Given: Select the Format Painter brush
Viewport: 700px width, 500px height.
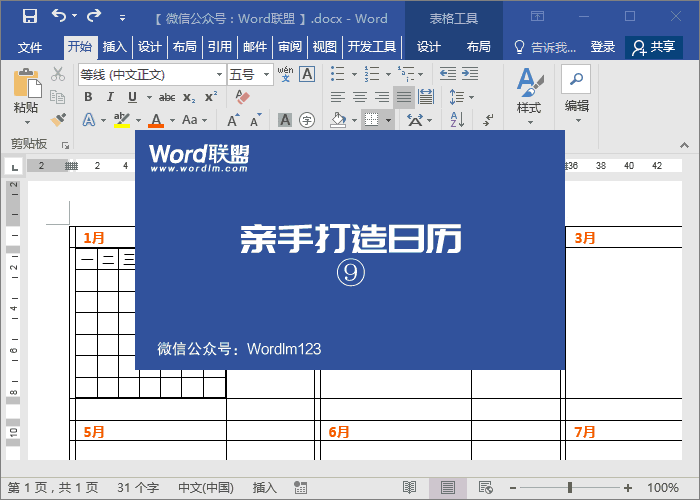Looking at the screenshot, I should coord(58,120).
